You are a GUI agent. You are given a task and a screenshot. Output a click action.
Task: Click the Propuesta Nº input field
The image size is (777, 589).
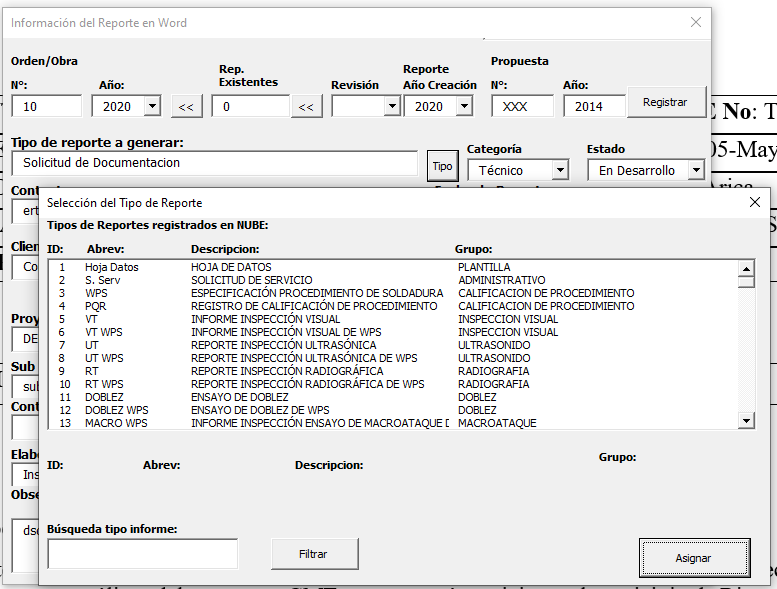[521, 107]
